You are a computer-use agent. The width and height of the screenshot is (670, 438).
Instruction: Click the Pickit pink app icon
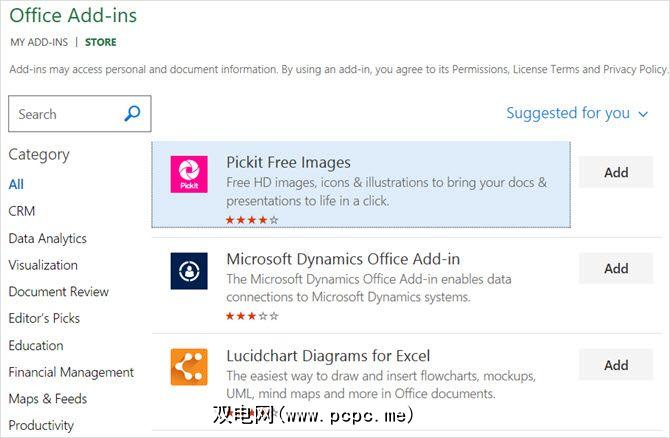[x=189, y=174]
